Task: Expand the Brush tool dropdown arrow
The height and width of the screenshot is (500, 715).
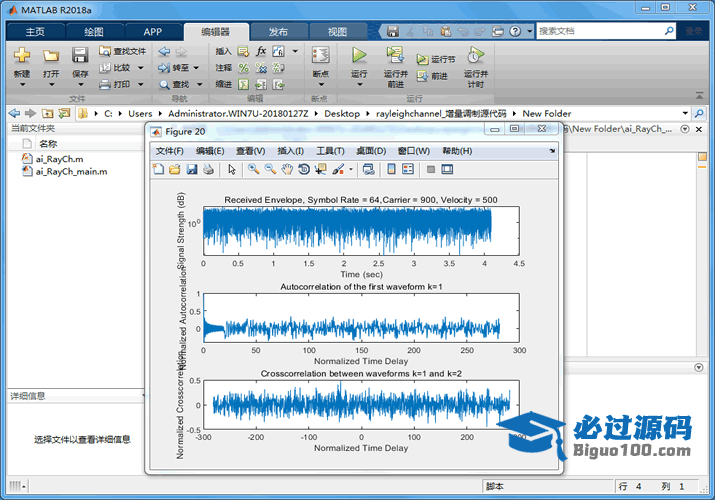Action: (350, 169)
